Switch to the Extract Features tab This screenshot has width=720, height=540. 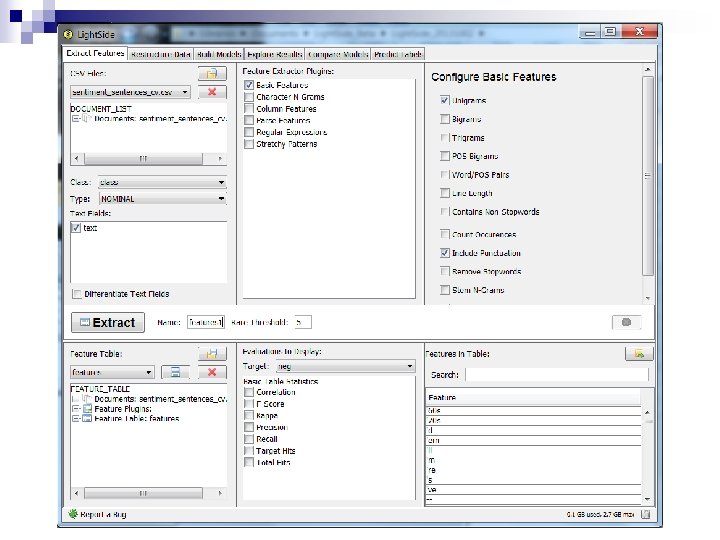95,53
